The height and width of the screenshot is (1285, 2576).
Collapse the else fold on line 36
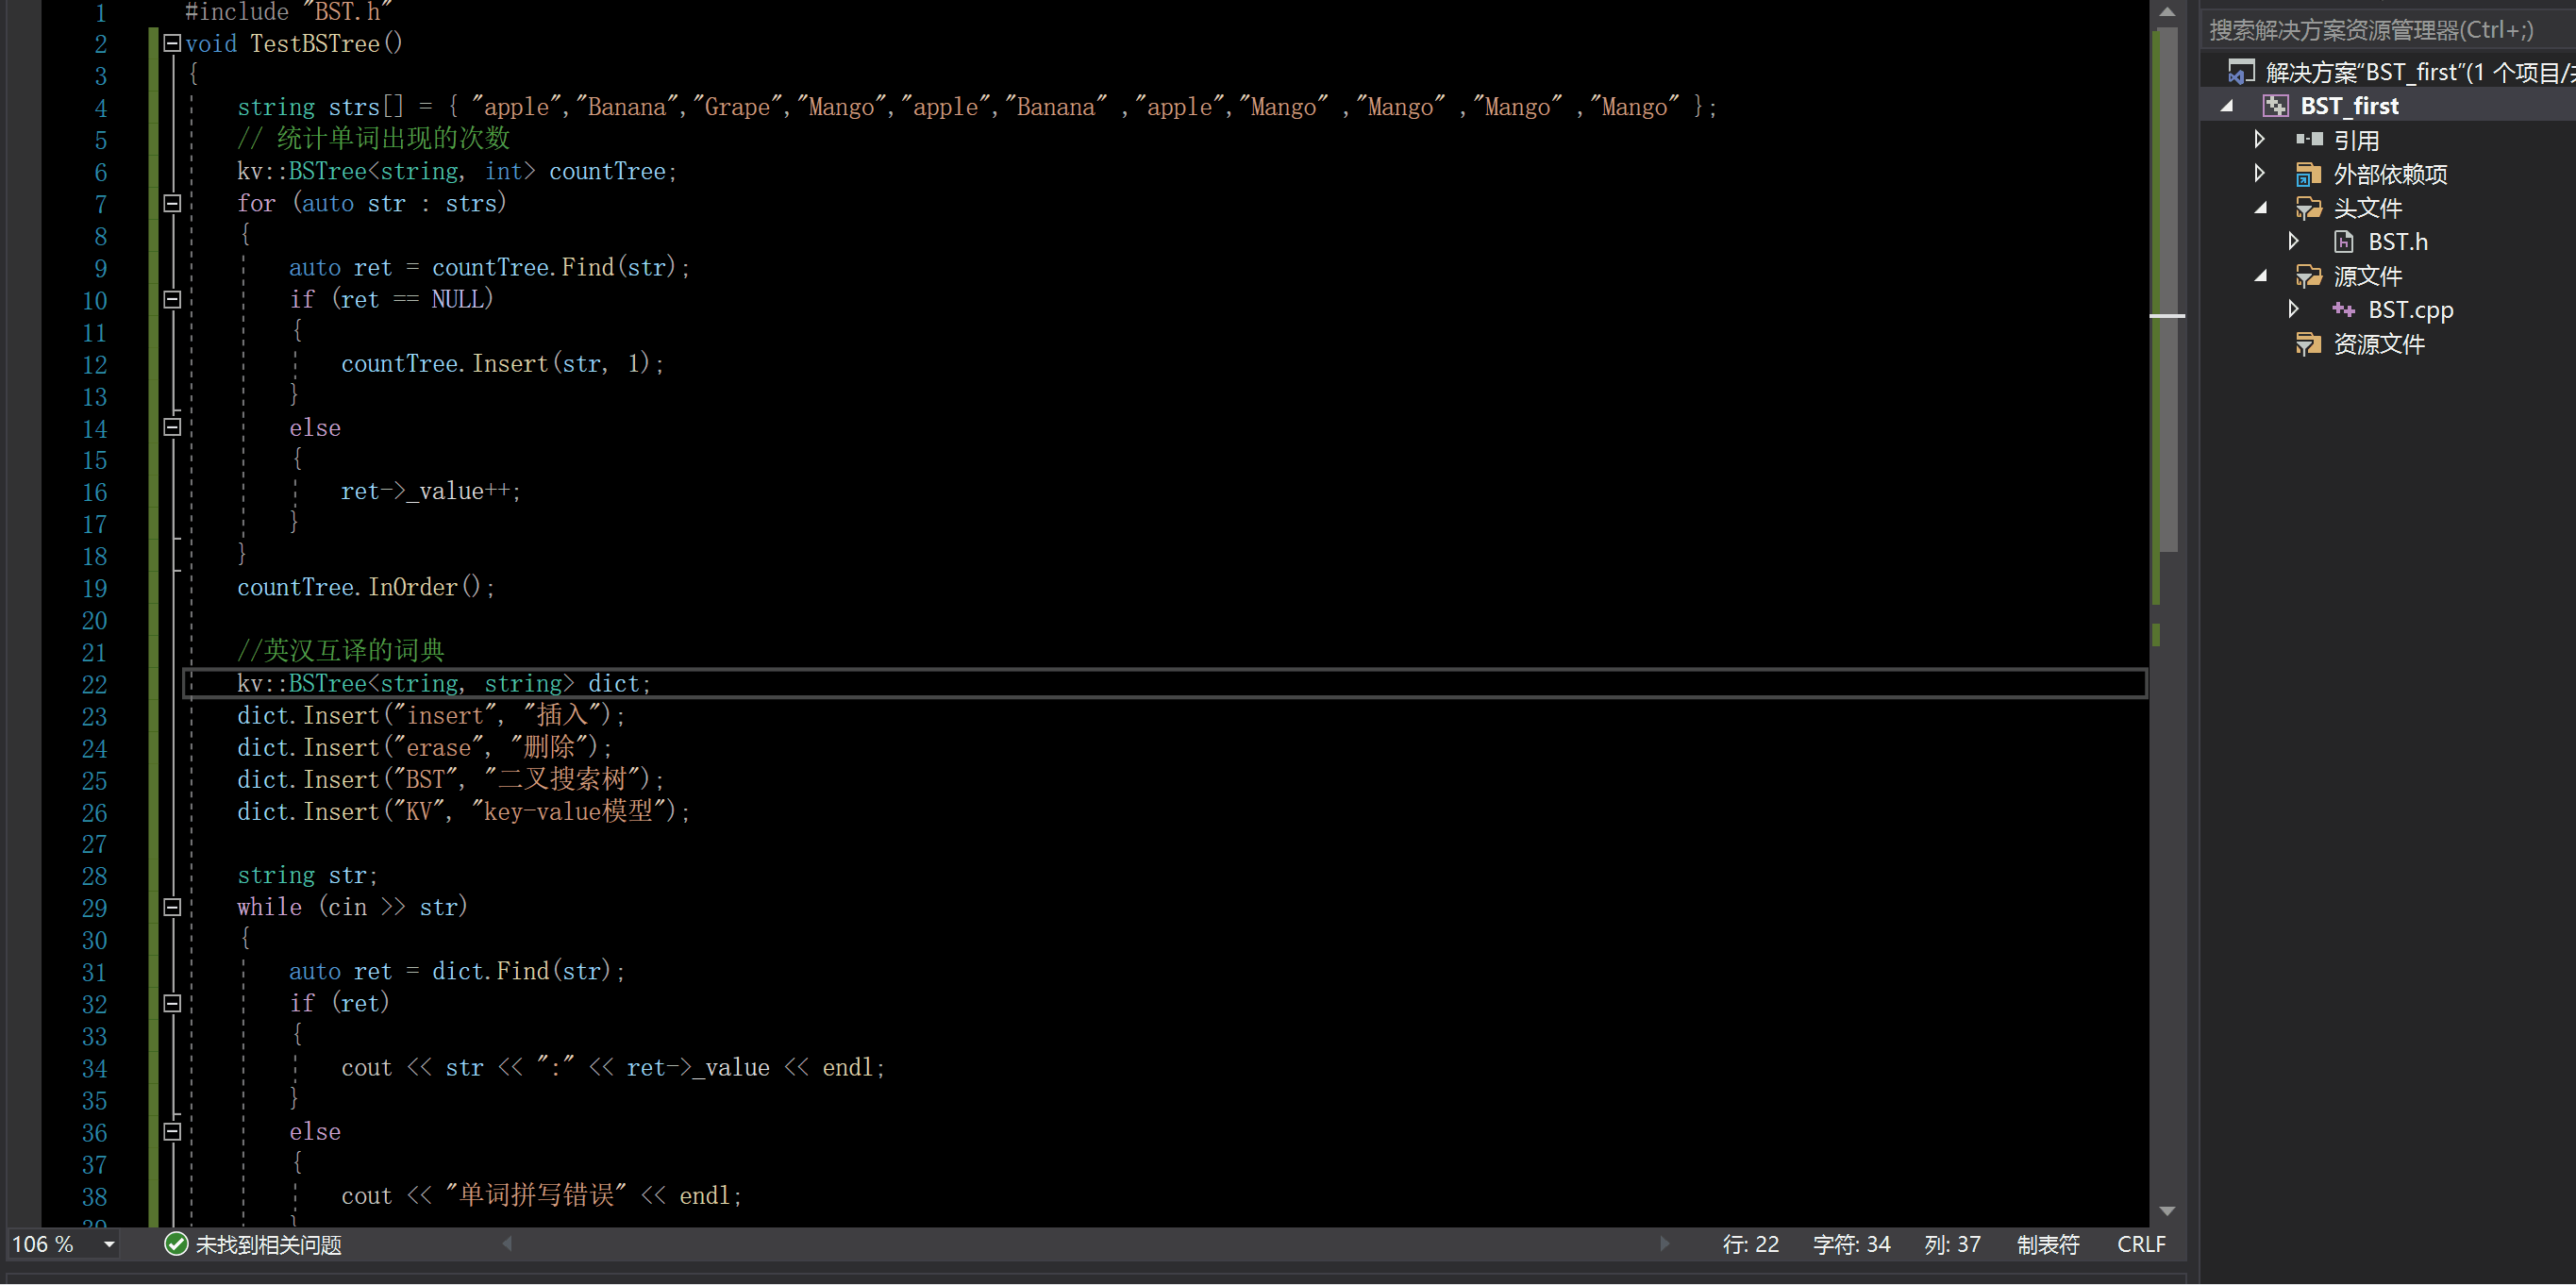[172, 1131]
